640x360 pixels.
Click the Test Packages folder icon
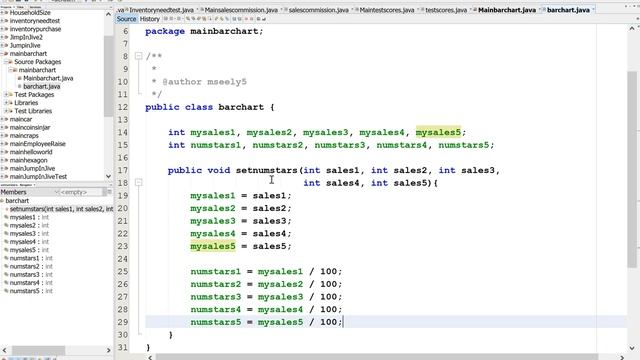pyautogui.click(x=11, y=94)
